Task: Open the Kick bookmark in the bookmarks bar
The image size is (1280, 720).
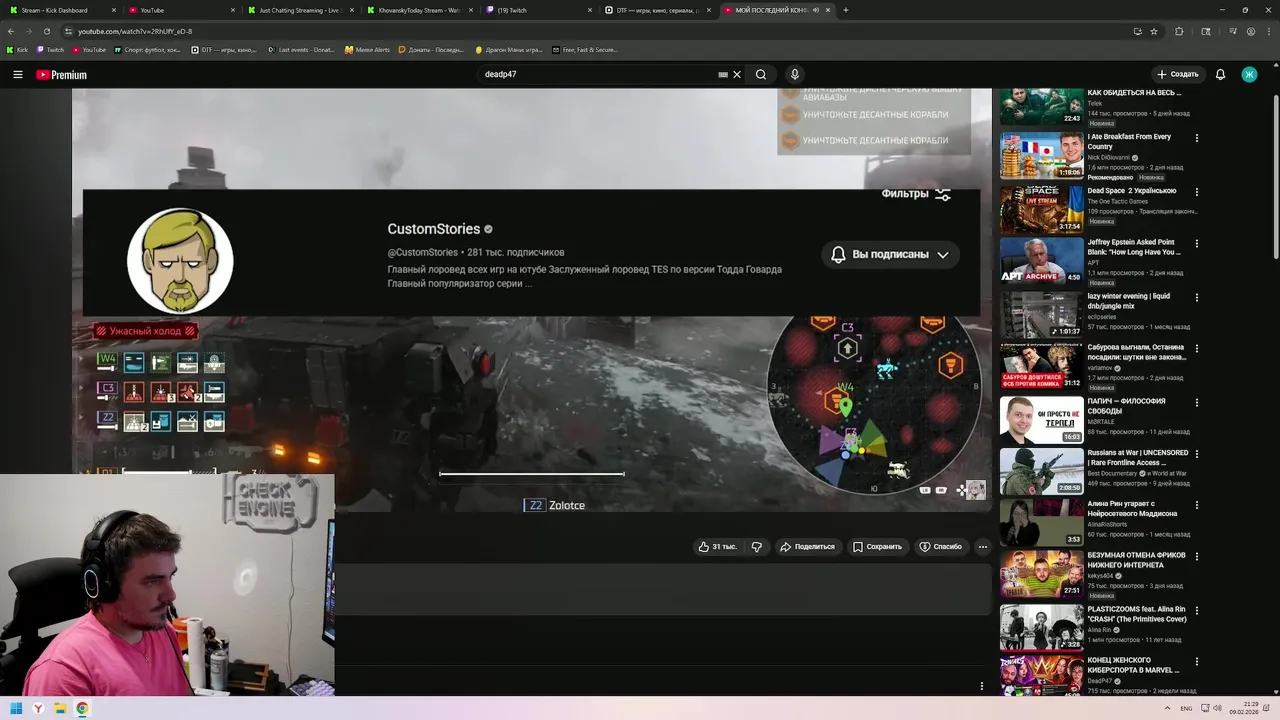Action: point(17,49)
